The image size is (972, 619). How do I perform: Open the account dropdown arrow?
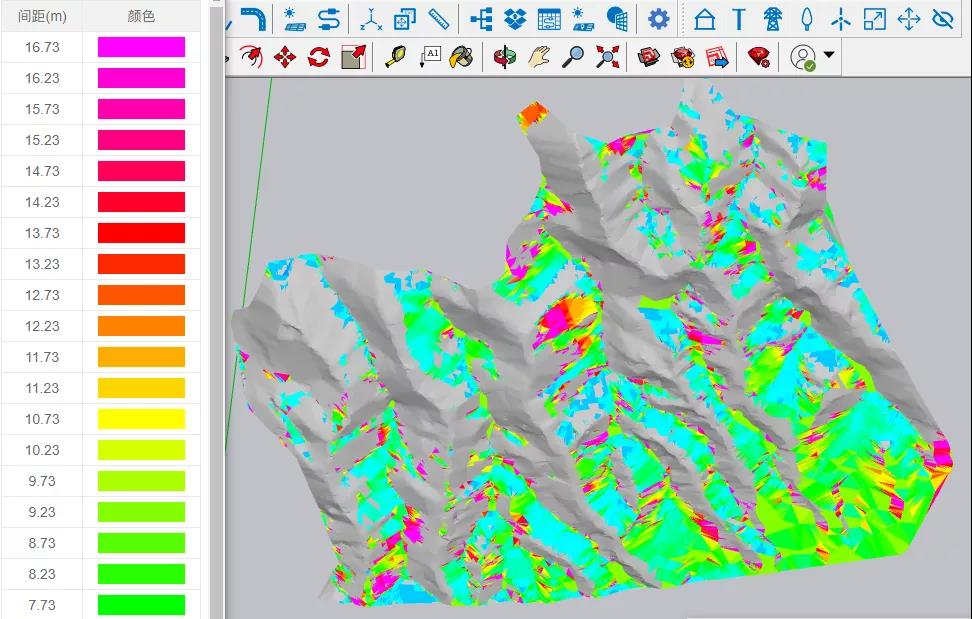point(829,56)
